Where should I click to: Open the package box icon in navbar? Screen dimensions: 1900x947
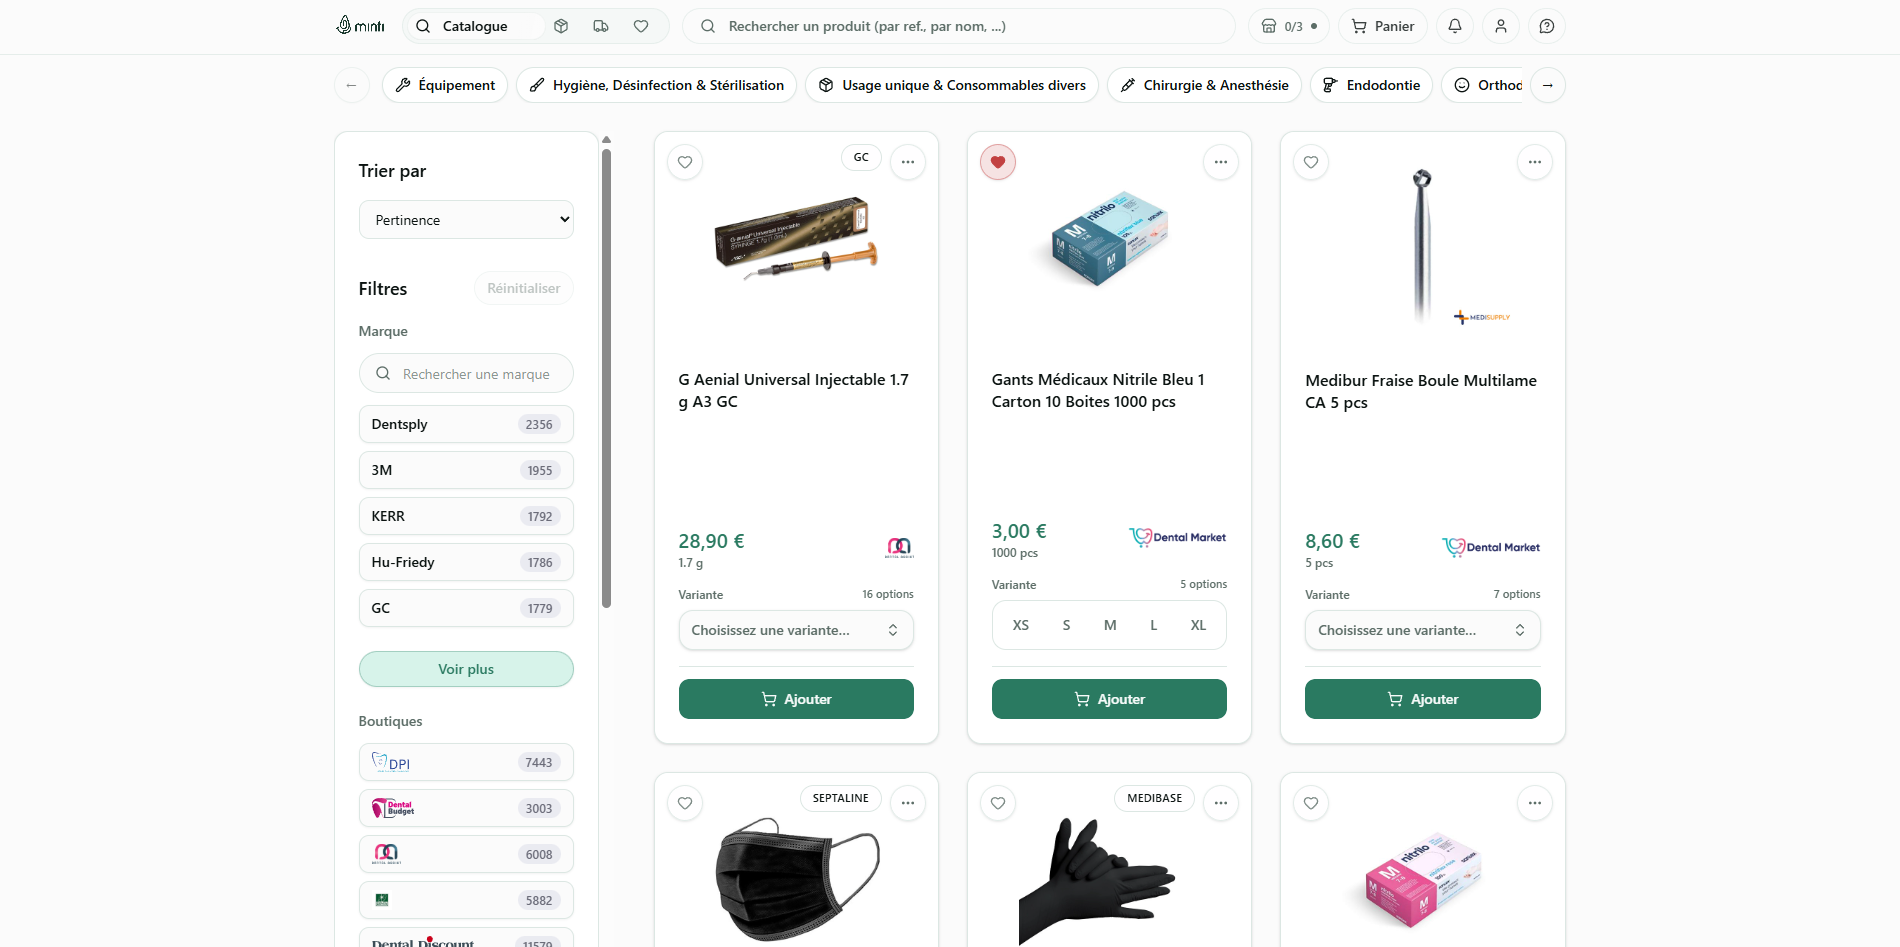(561, 26)
